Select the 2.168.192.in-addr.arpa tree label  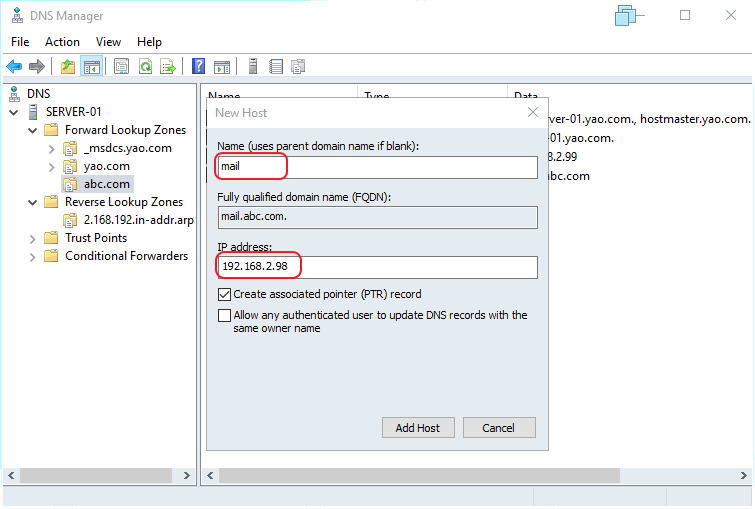(139, 220)
